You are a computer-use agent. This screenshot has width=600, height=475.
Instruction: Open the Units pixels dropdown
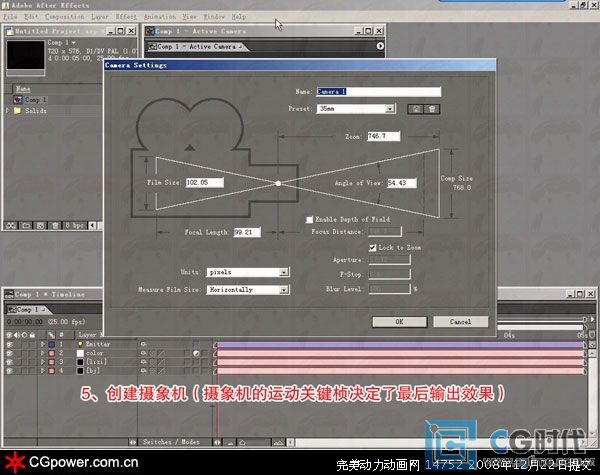[x=284, y=272]
